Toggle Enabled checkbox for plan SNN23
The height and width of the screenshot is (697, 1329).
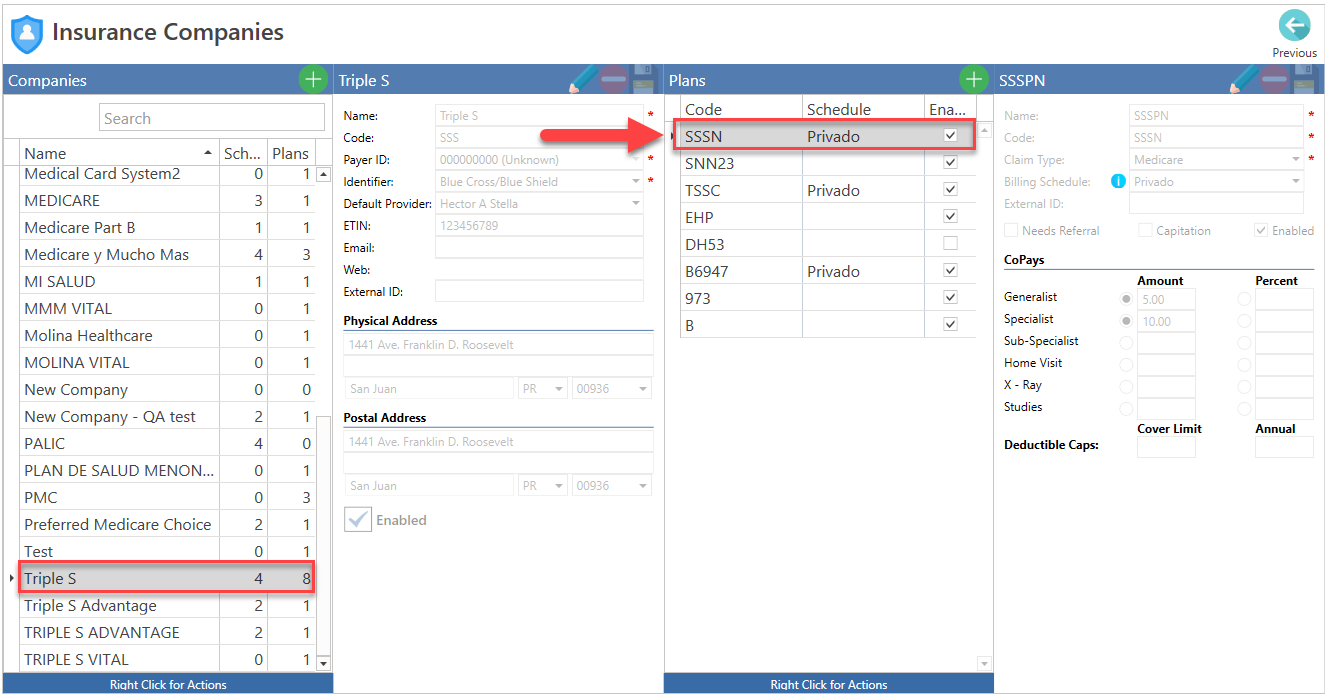[950, 162]
